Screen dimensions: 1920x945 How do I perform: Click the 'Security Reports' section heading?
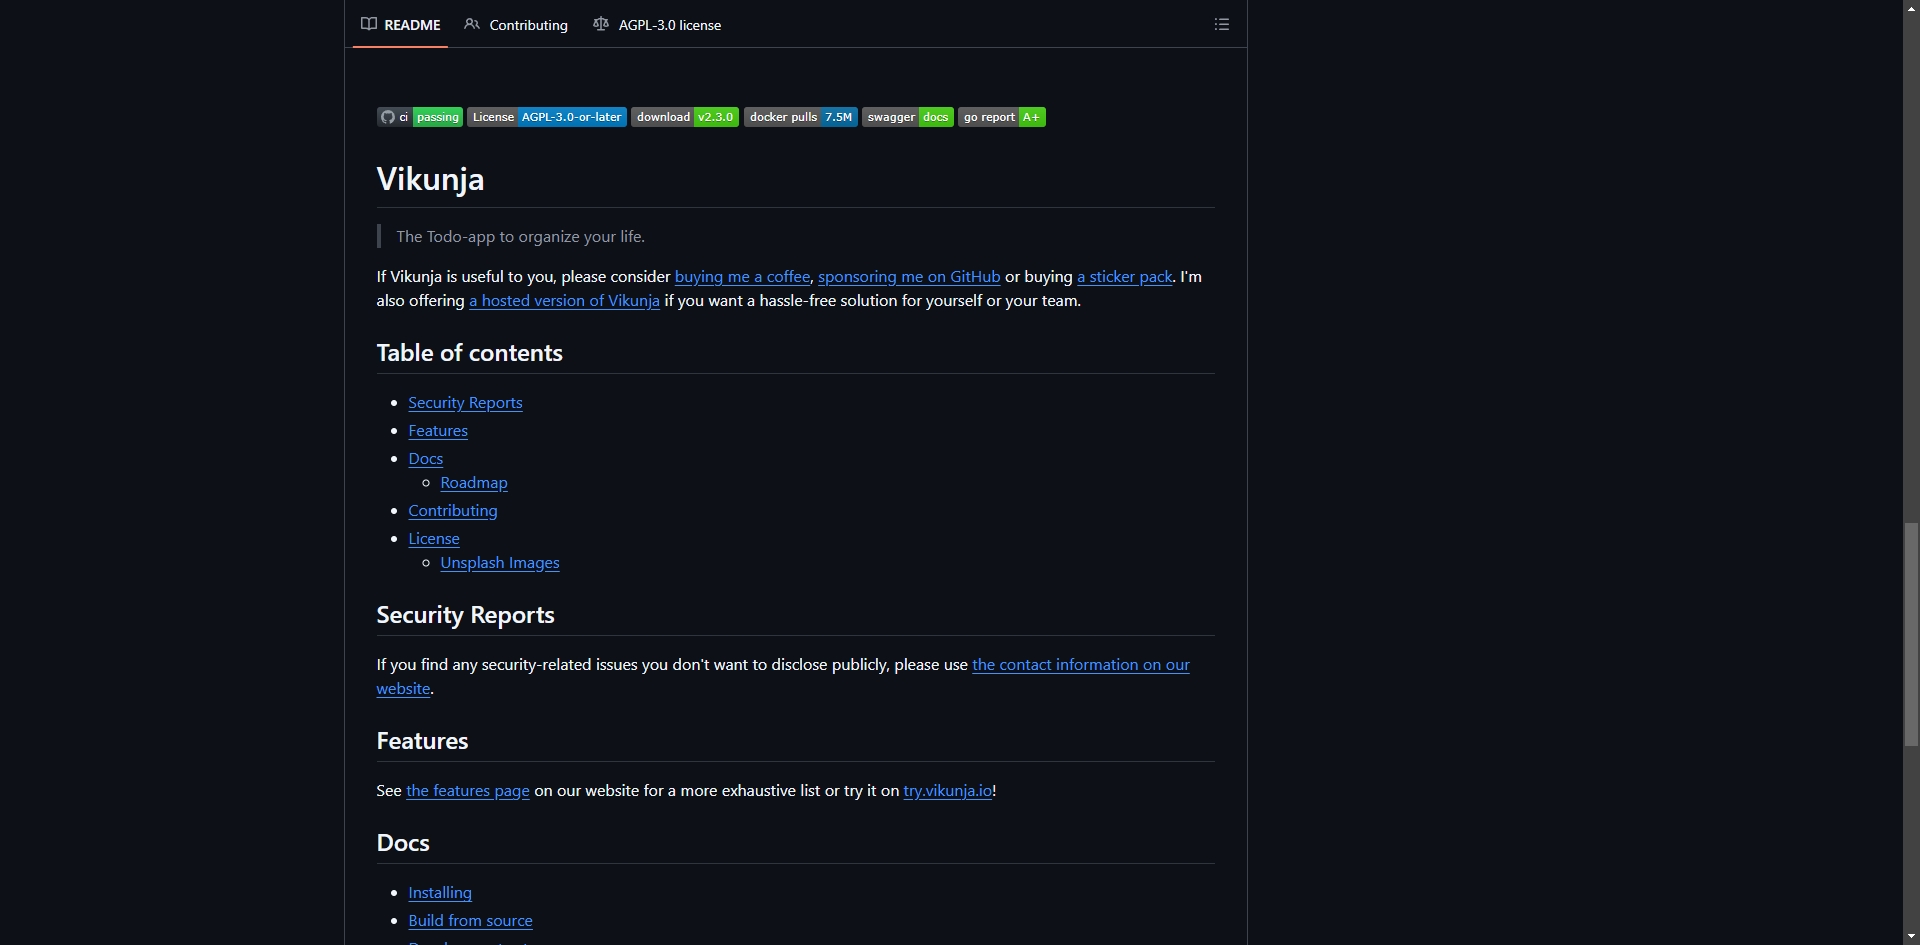466,615
